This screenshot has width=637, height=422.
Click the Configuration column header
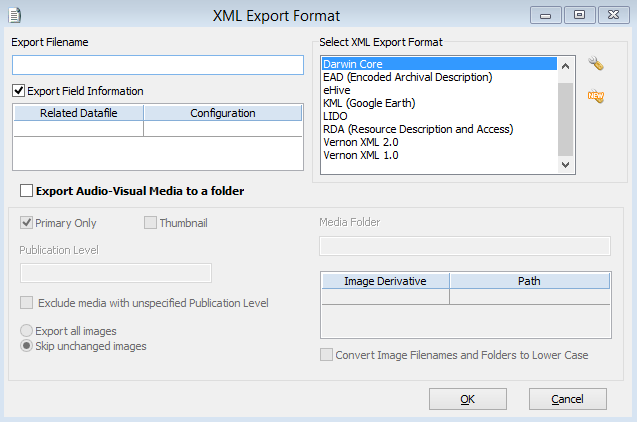tap(223, 113)
